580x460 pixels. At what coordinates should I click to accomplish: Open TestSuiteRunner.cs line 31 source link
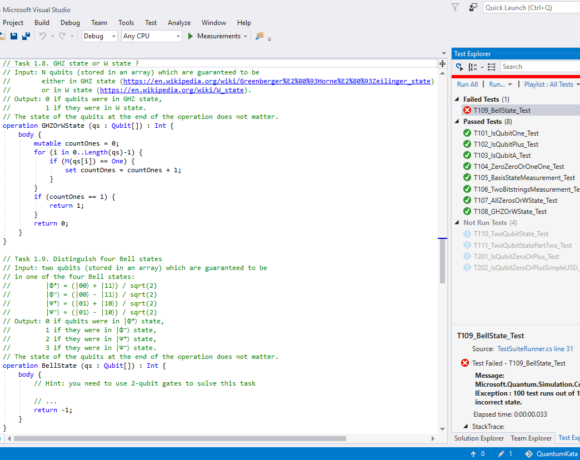[x=535, y=349]
